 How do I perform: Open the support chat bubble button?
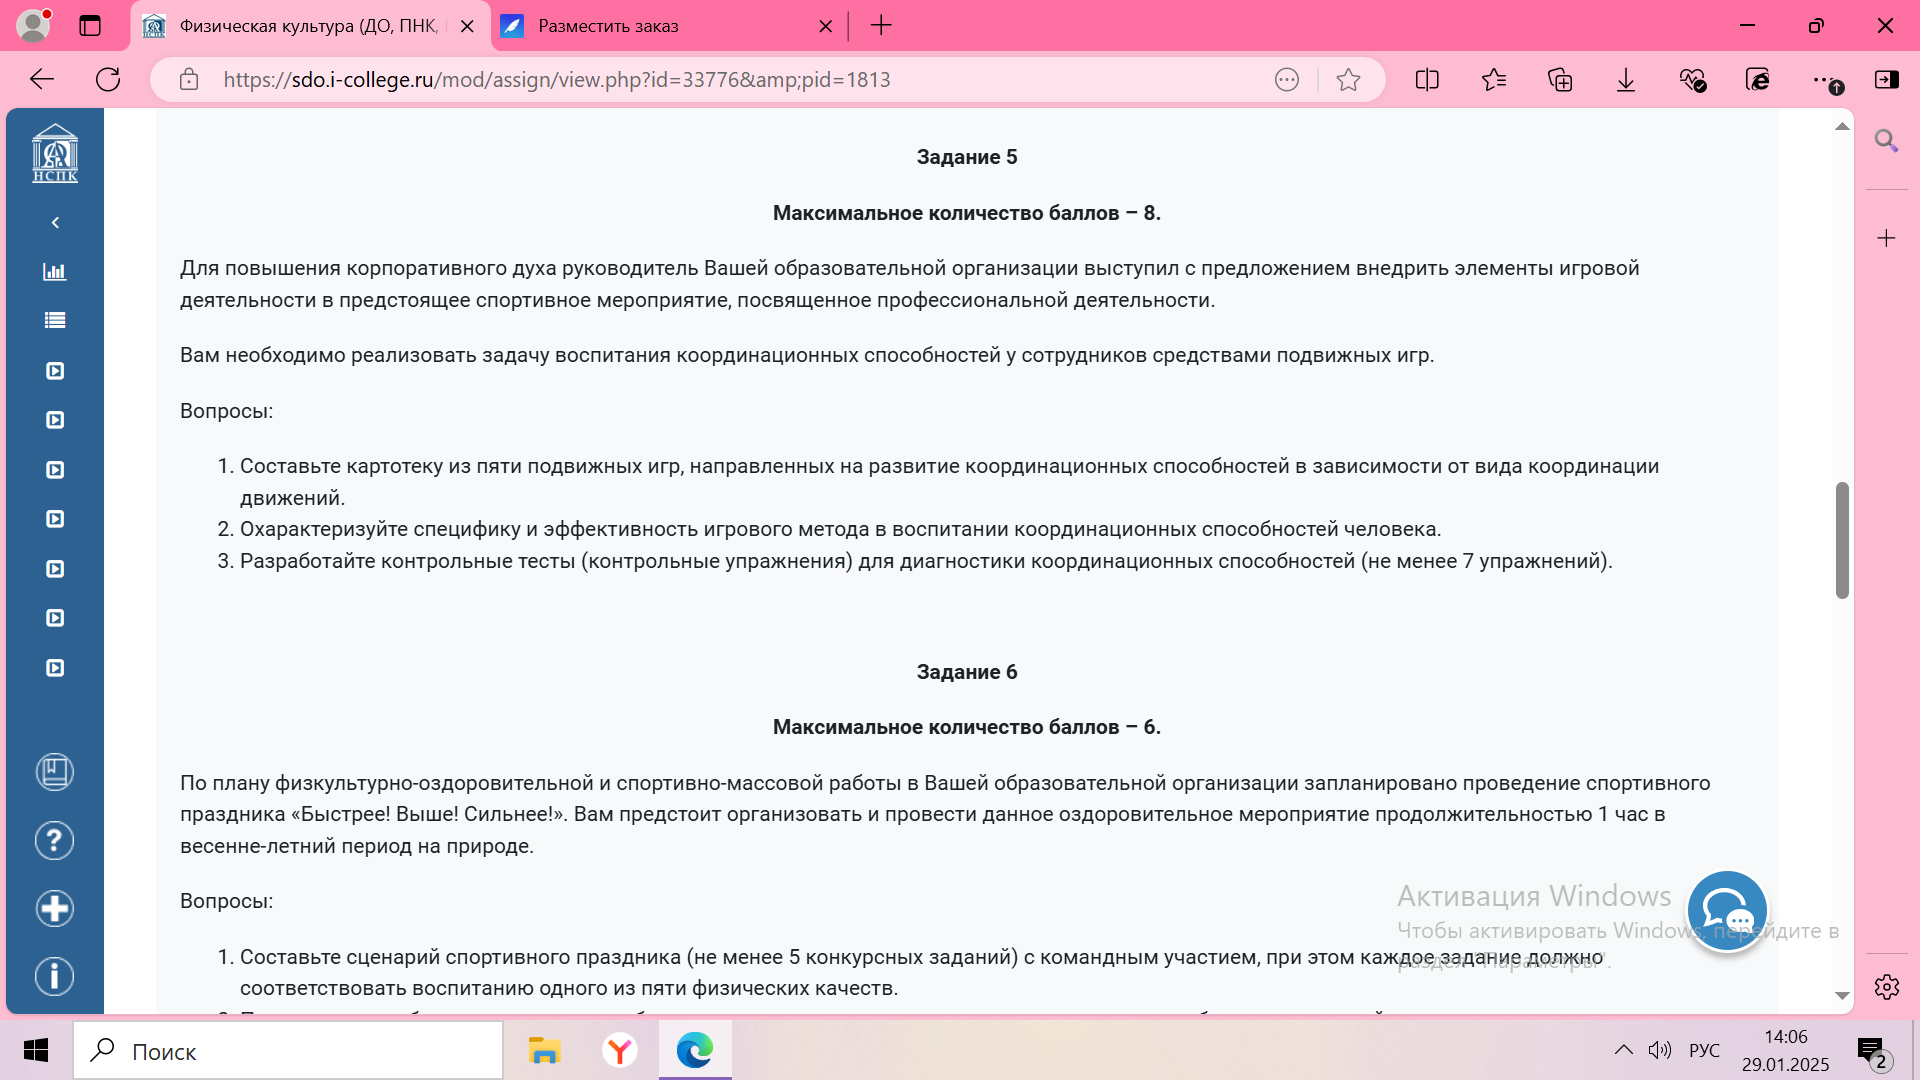click(x=1727, y=911)
